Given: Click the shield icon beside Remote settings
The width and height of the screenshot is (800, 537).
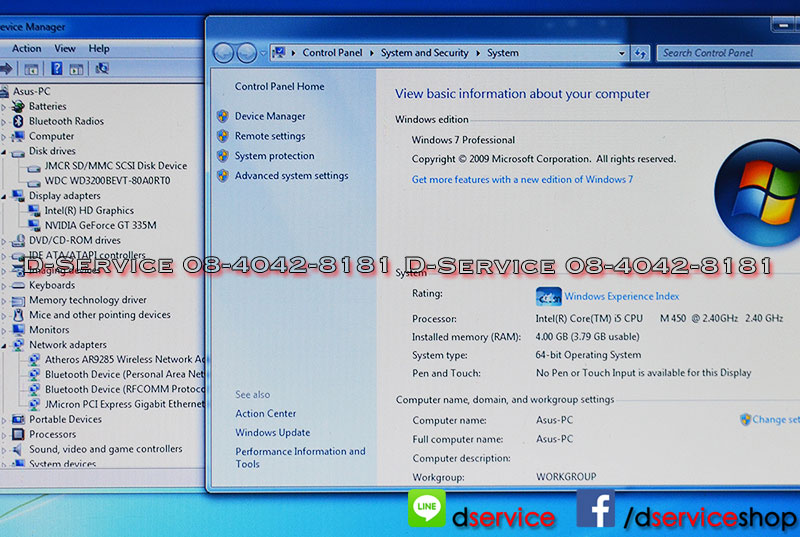Looking at the screenshot, I should [x=222, y=136].
